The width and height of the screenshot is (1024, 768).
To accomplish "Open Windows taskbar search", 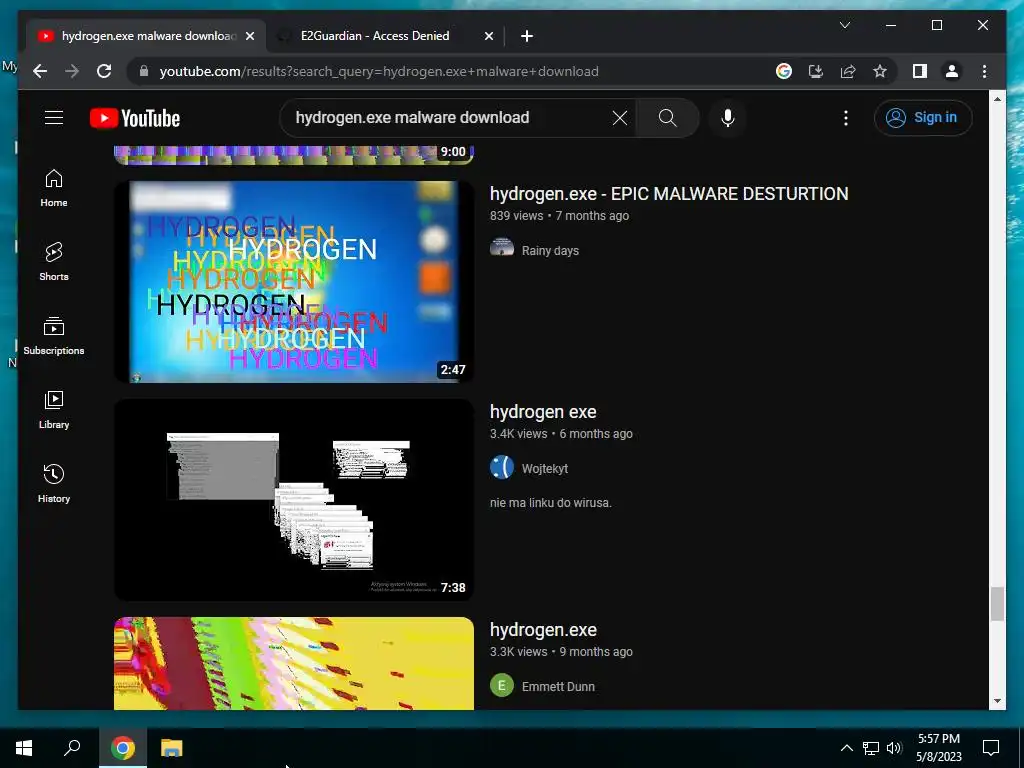I will click(72, 748).
